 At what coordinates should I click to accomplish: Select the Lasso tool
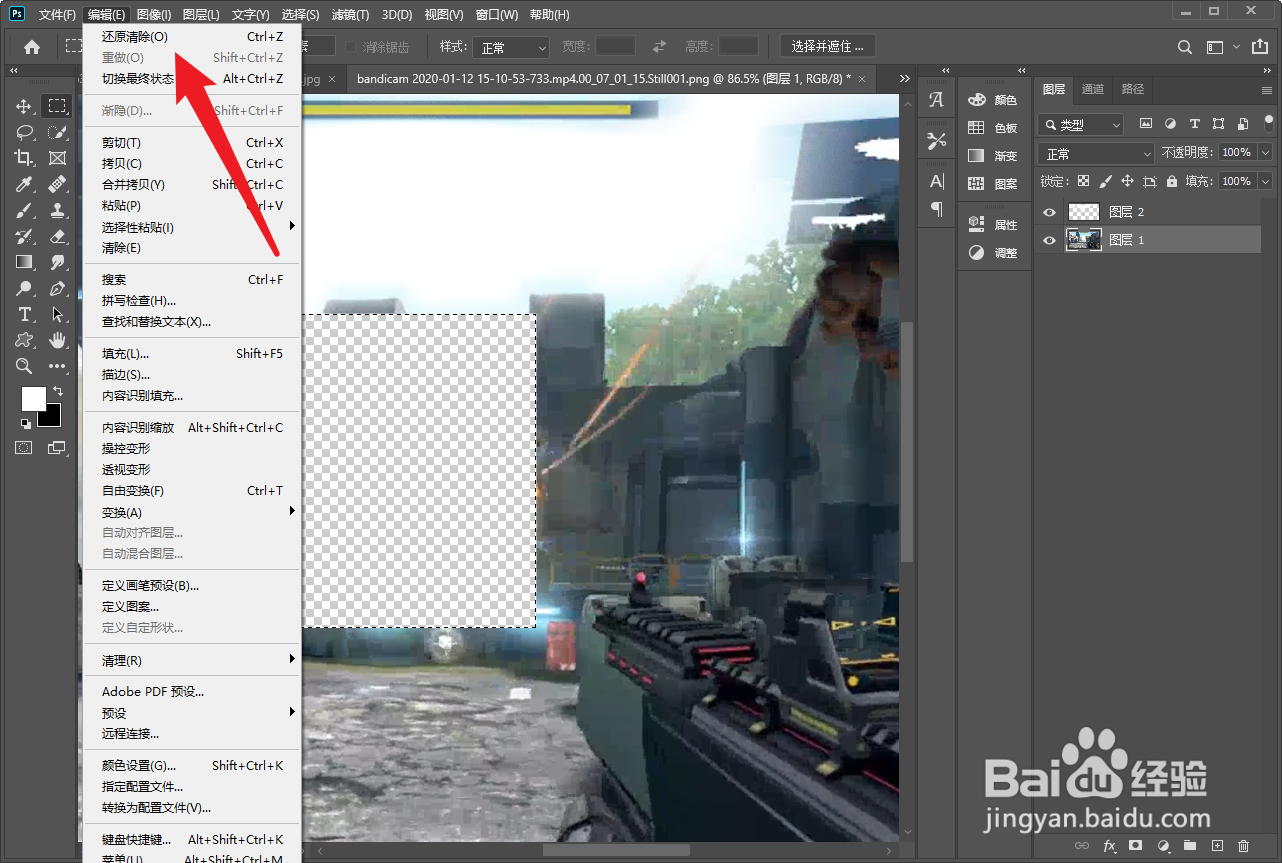coord(24,132)
